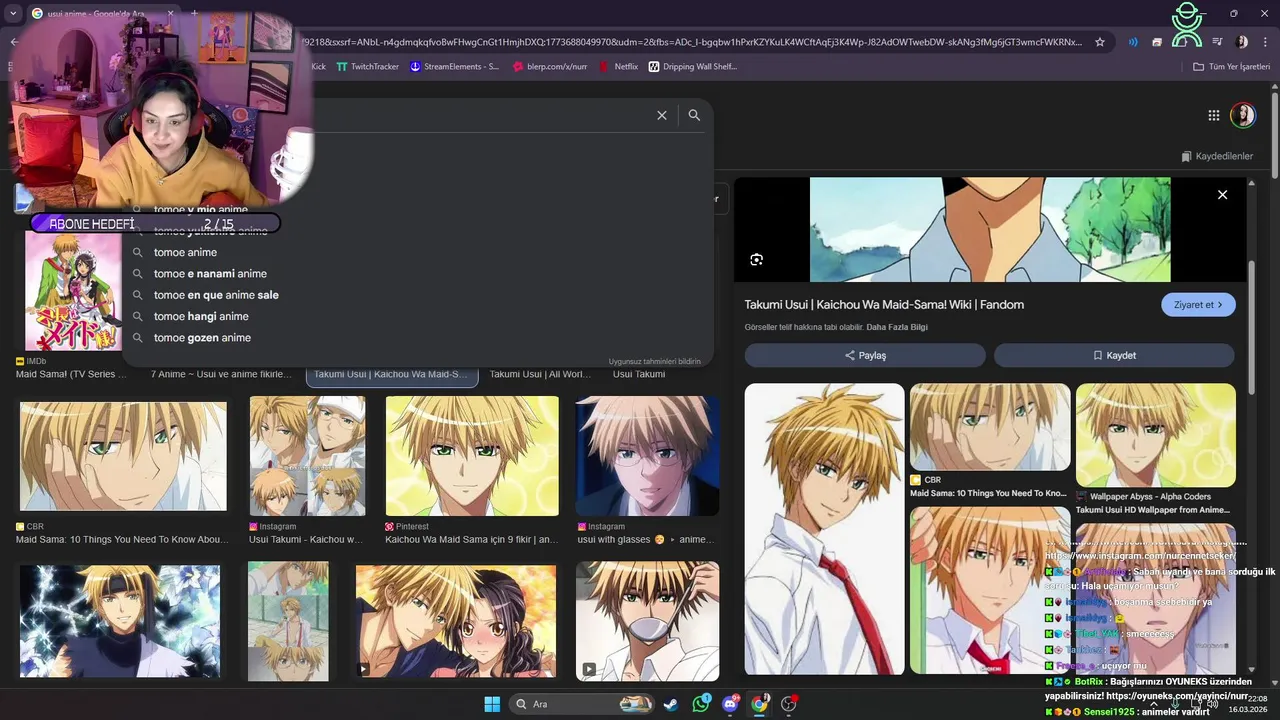The height and width of the screenshot is (720, 1280).
Task: Click the '7 Anime ~ Usui ve anime fikirle...' title
Action: tap(220, 374)
